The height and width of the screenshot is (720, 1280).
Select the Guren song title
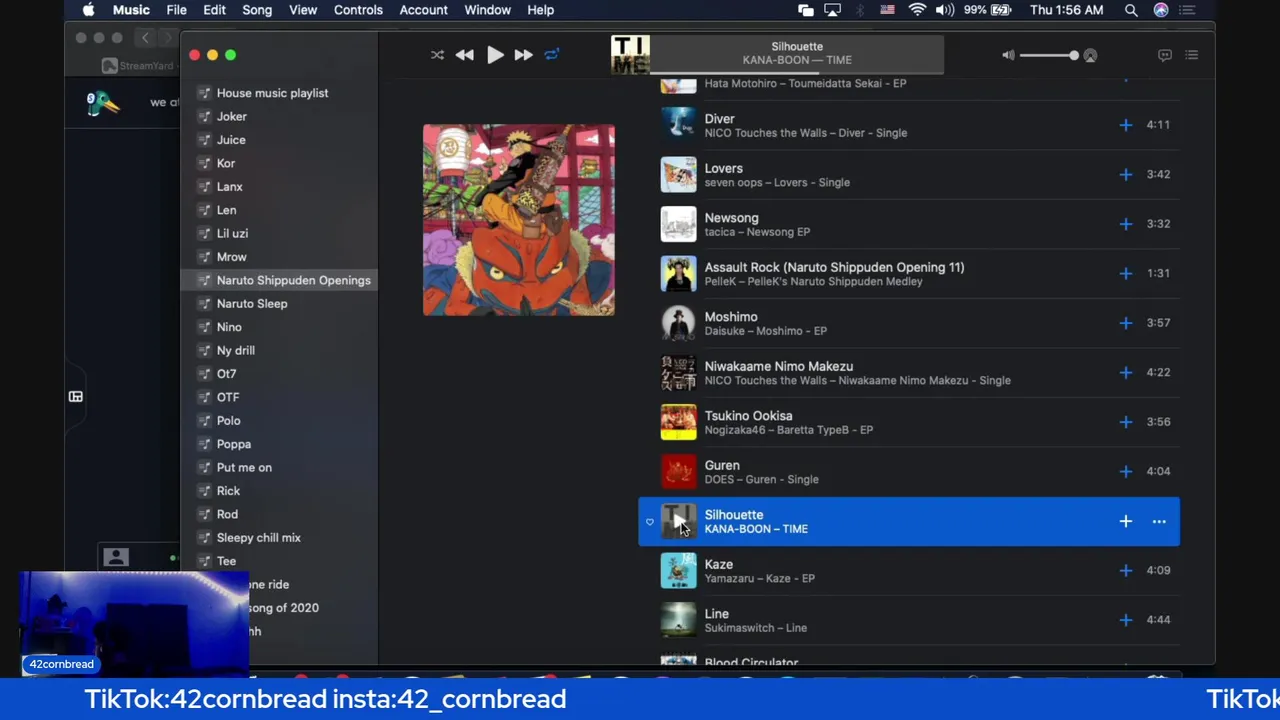click(722, 465)
